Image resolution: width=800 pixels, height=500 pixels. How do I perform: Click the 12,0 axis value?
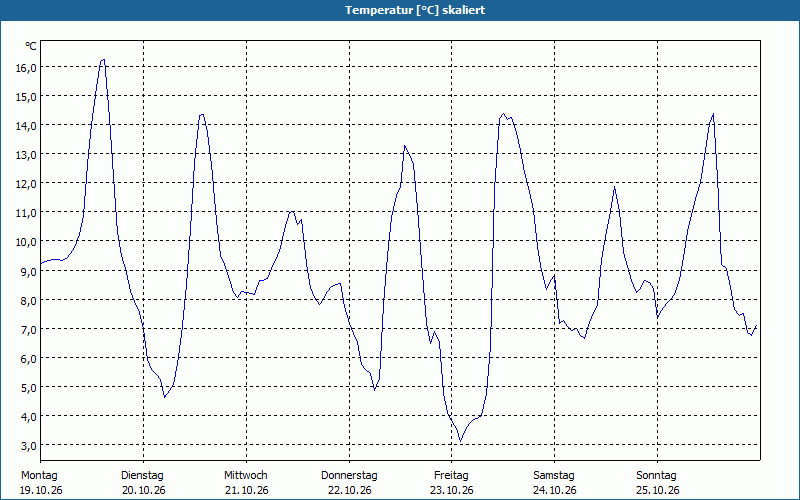pos(26,184)
